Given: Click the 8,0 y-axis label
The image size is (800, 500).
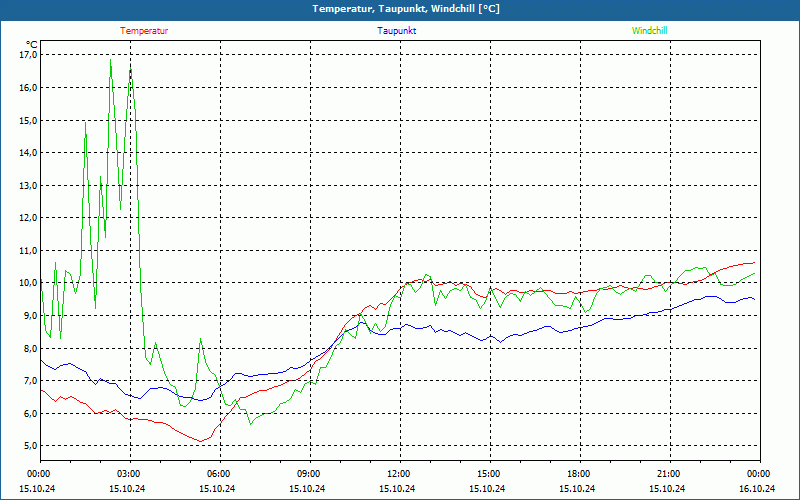Looking at the screenshot, I should [x=31, y=348].
